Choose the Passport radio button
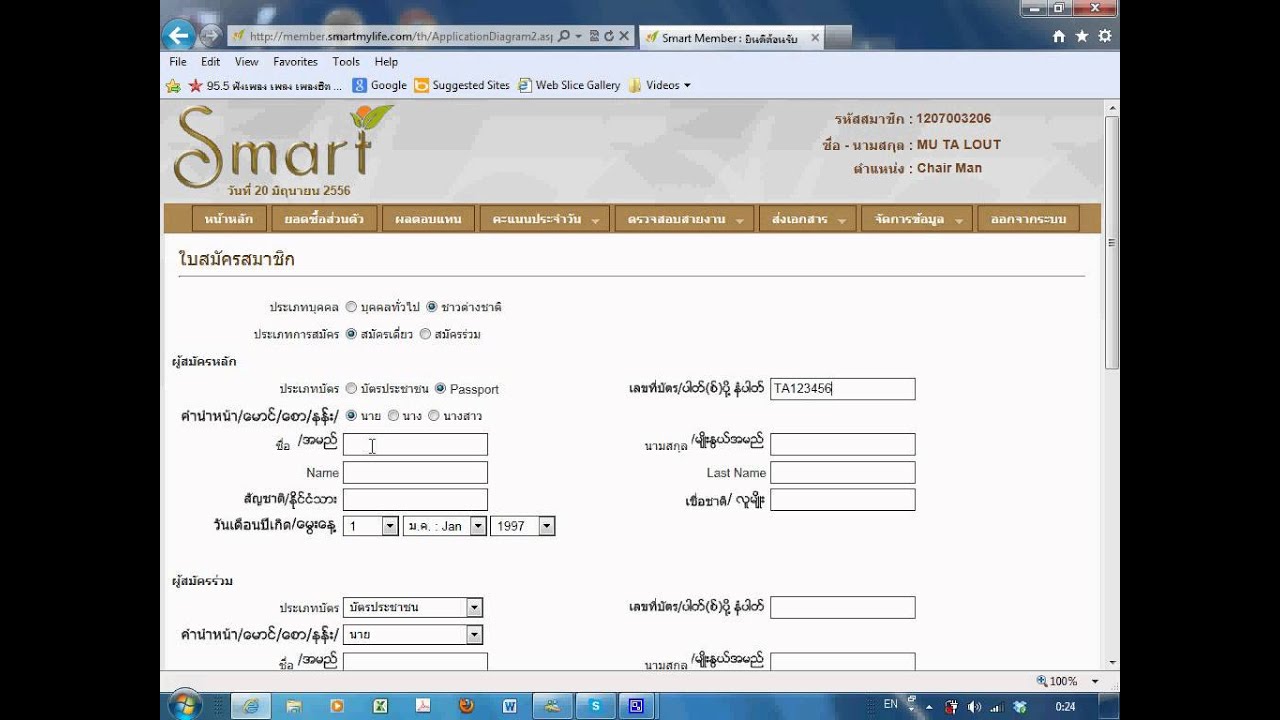Viewport: 1280px width, 720px height. 440,388
